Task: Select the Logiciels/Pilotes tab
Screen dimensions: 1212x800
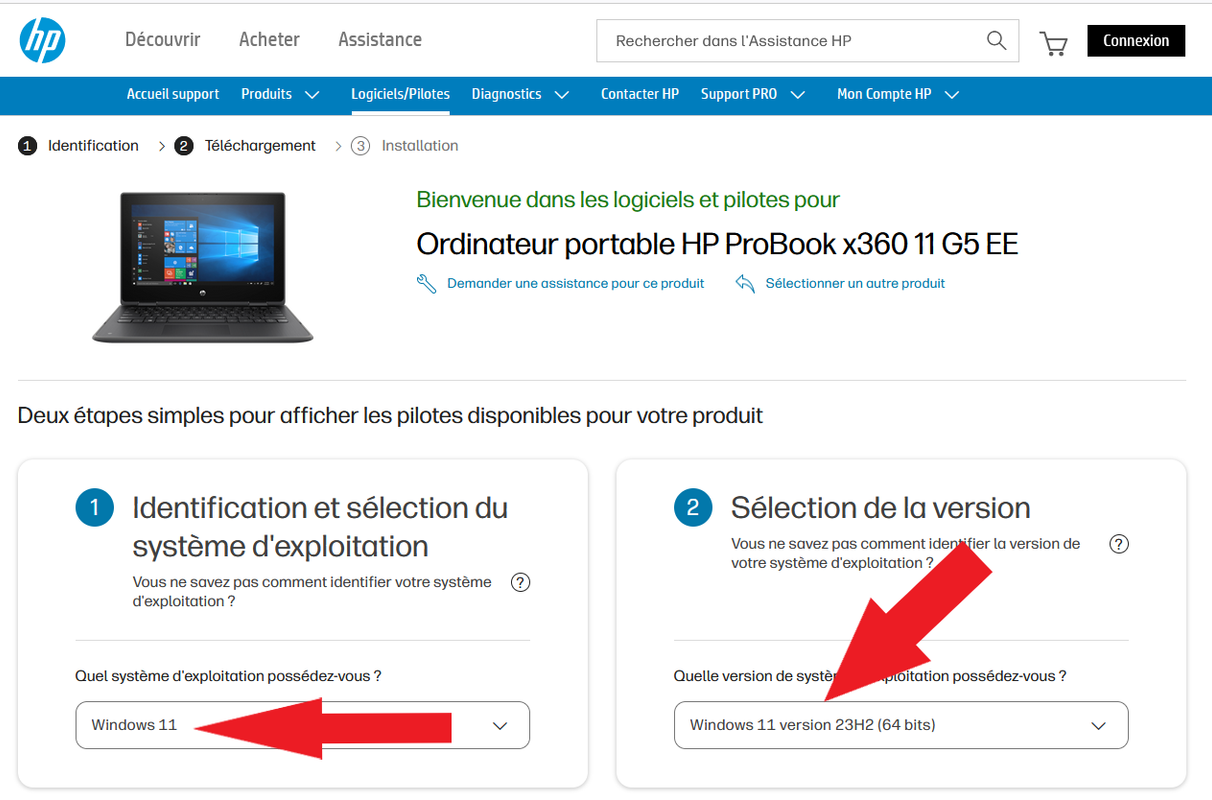Action: tap(400, 94)
